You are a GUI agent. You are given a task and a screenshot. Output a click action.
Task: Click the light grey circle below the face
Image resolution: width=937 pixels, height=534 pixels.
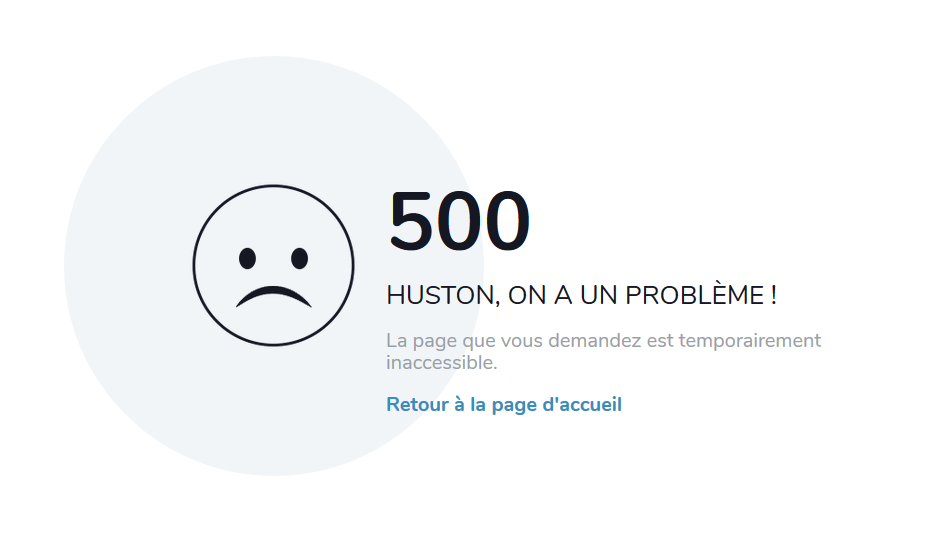pyautogui.click(x=273, y=412)
